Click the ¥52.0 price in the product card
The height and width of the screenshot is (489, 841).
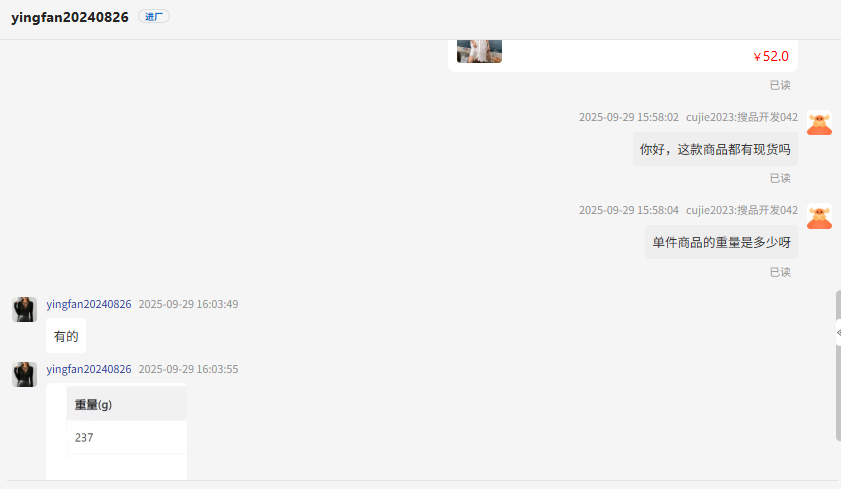(771, 56)
